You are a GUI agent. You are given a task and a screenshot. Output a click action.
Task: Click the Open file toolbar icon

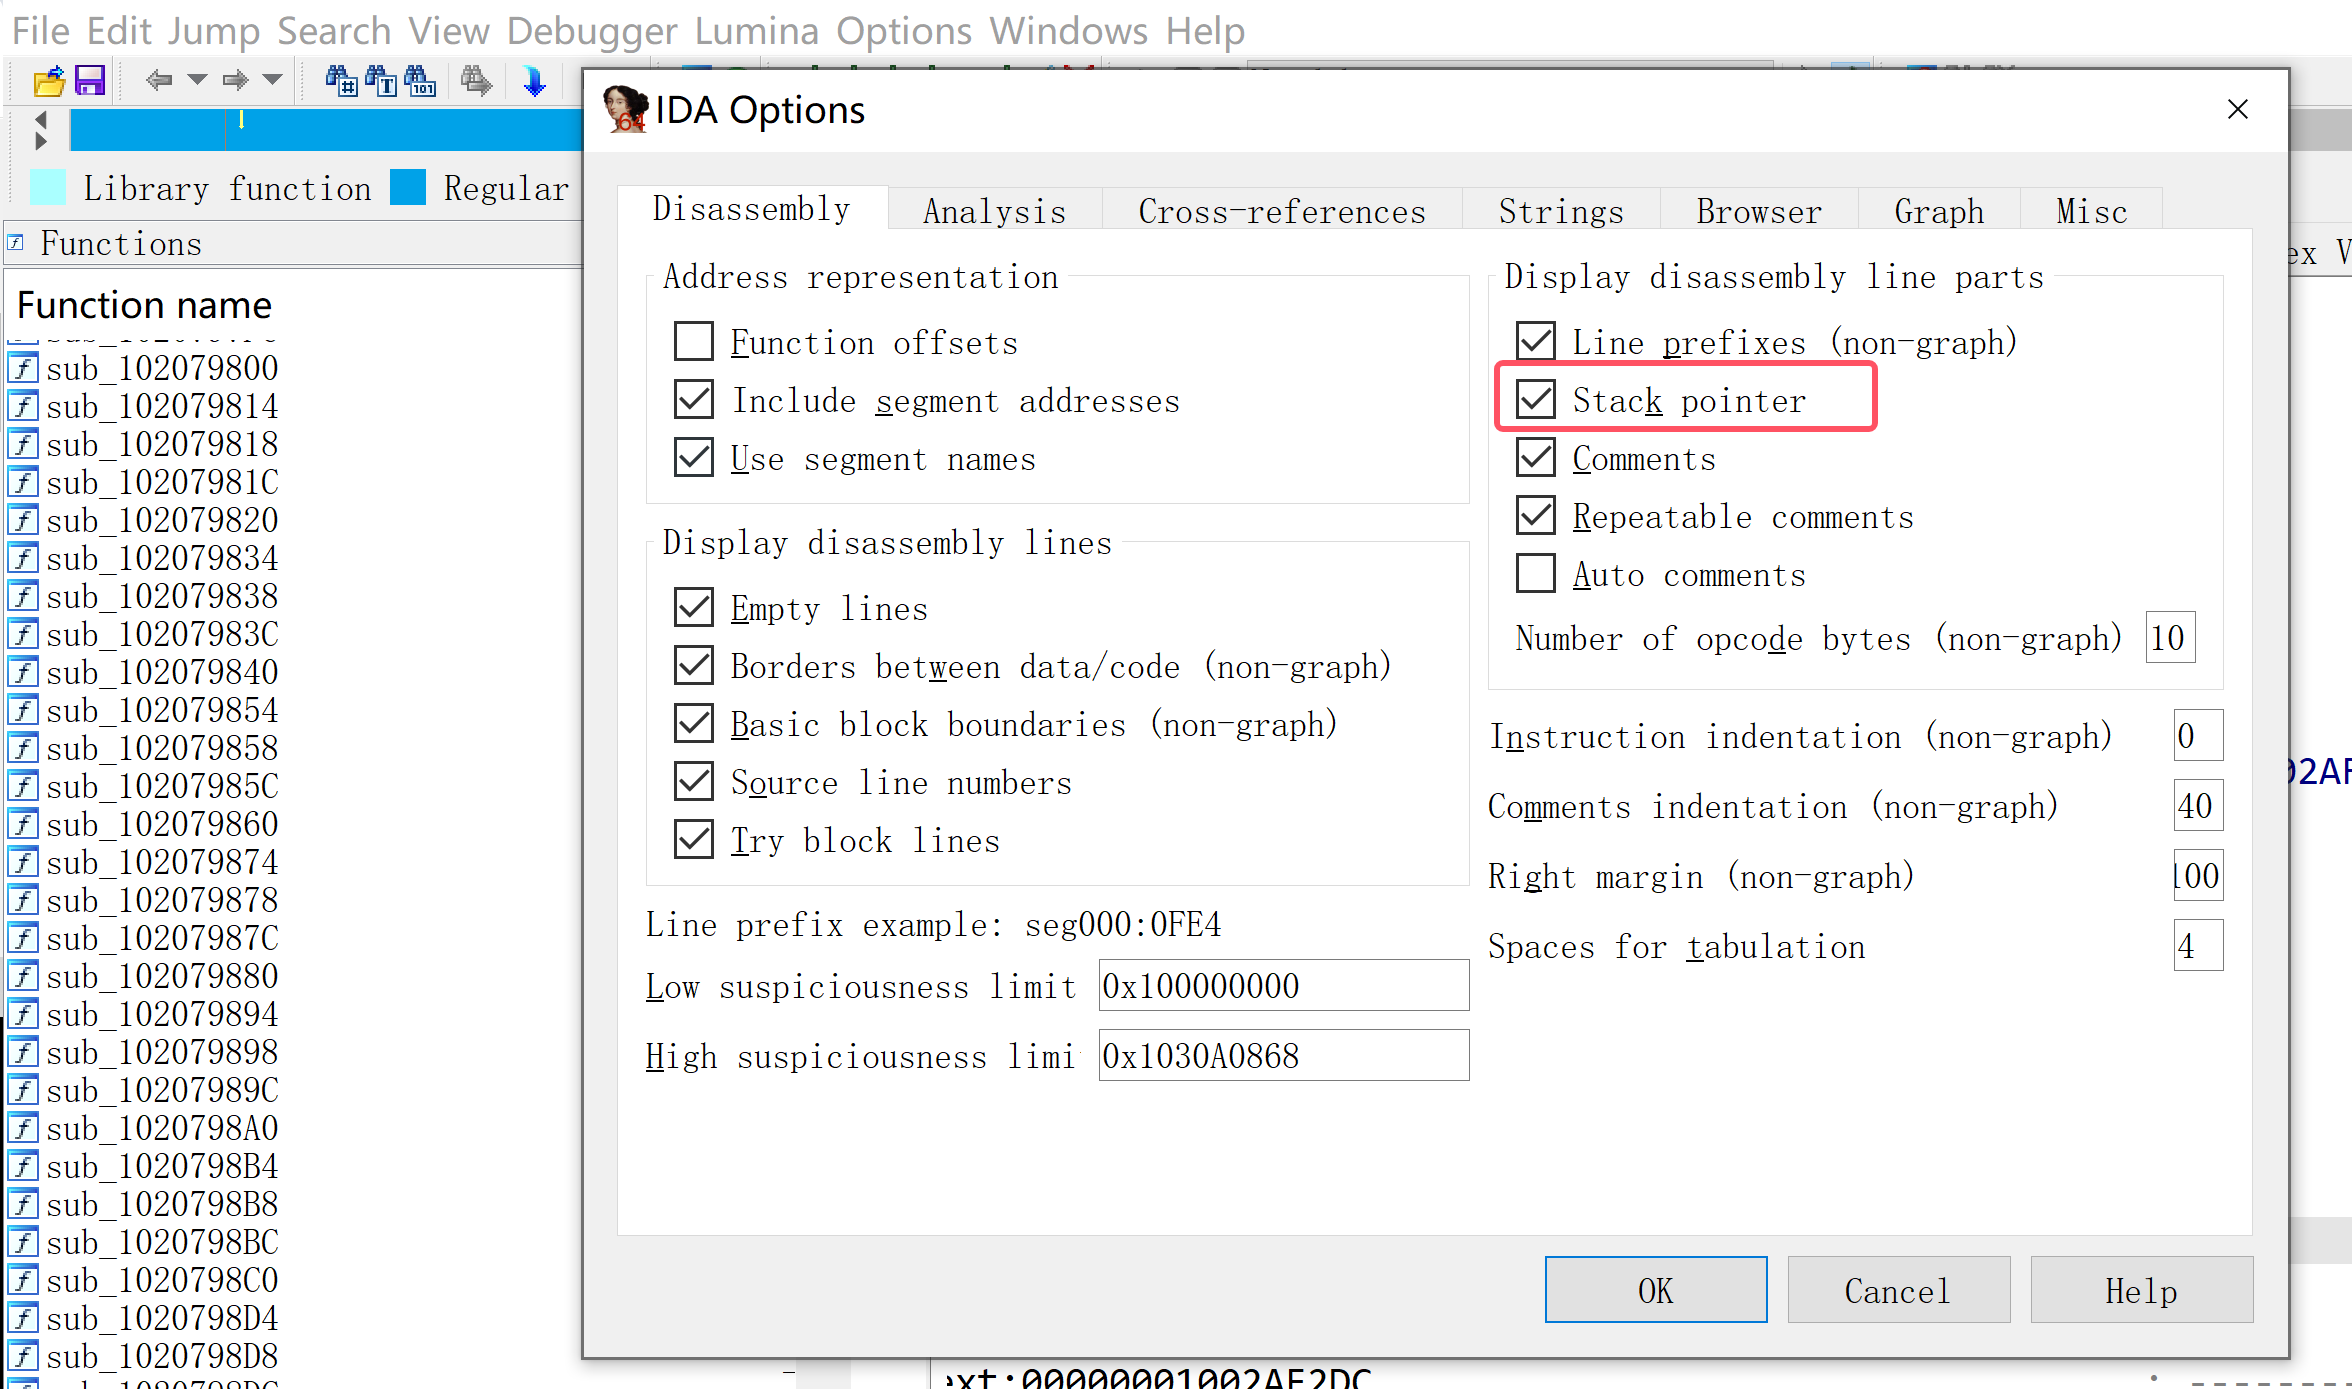point(48,80)
